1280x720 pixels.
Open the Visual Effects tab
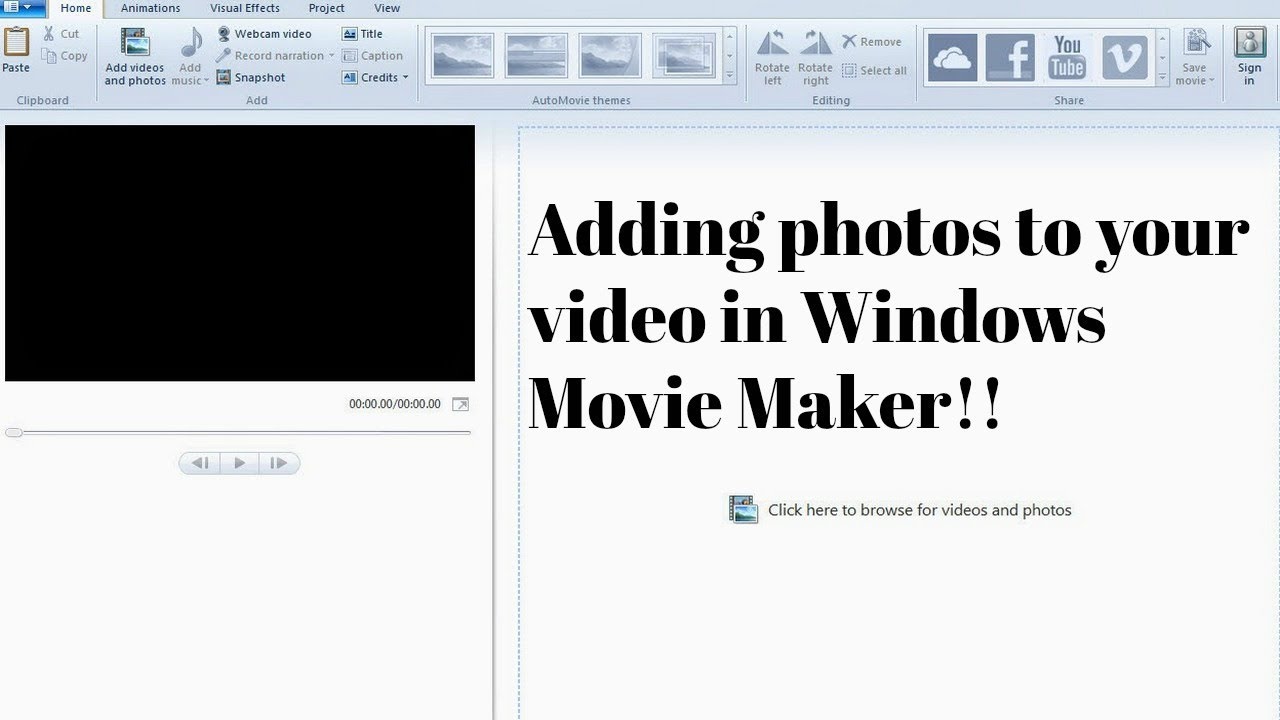click(245, 8)
